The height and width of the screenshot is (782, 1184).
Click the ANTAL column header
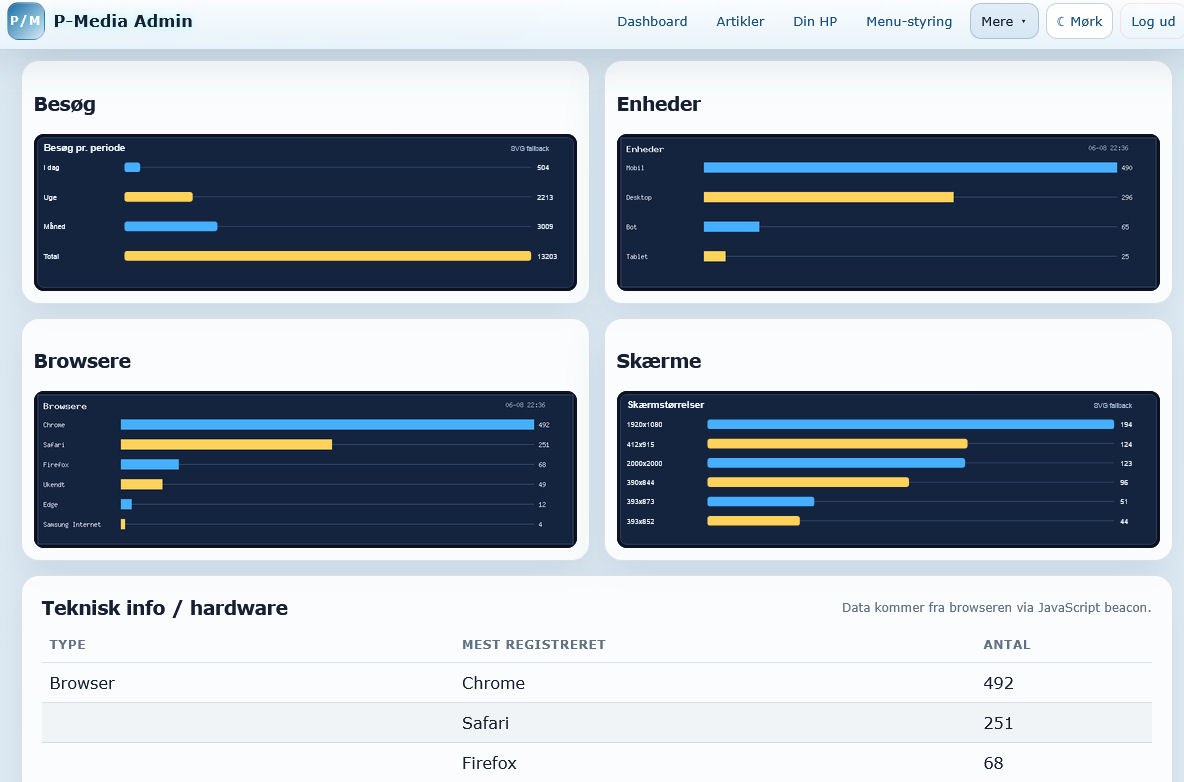pos(1006,645)
